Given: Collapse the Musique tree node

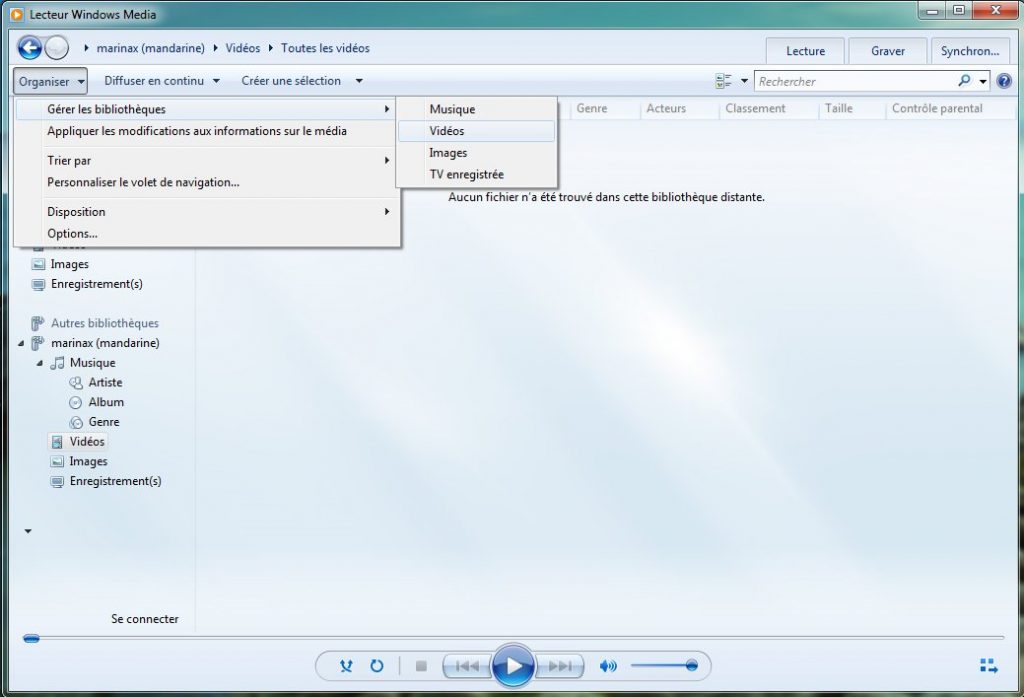Looking at the screenshot, I should point(40,363).
